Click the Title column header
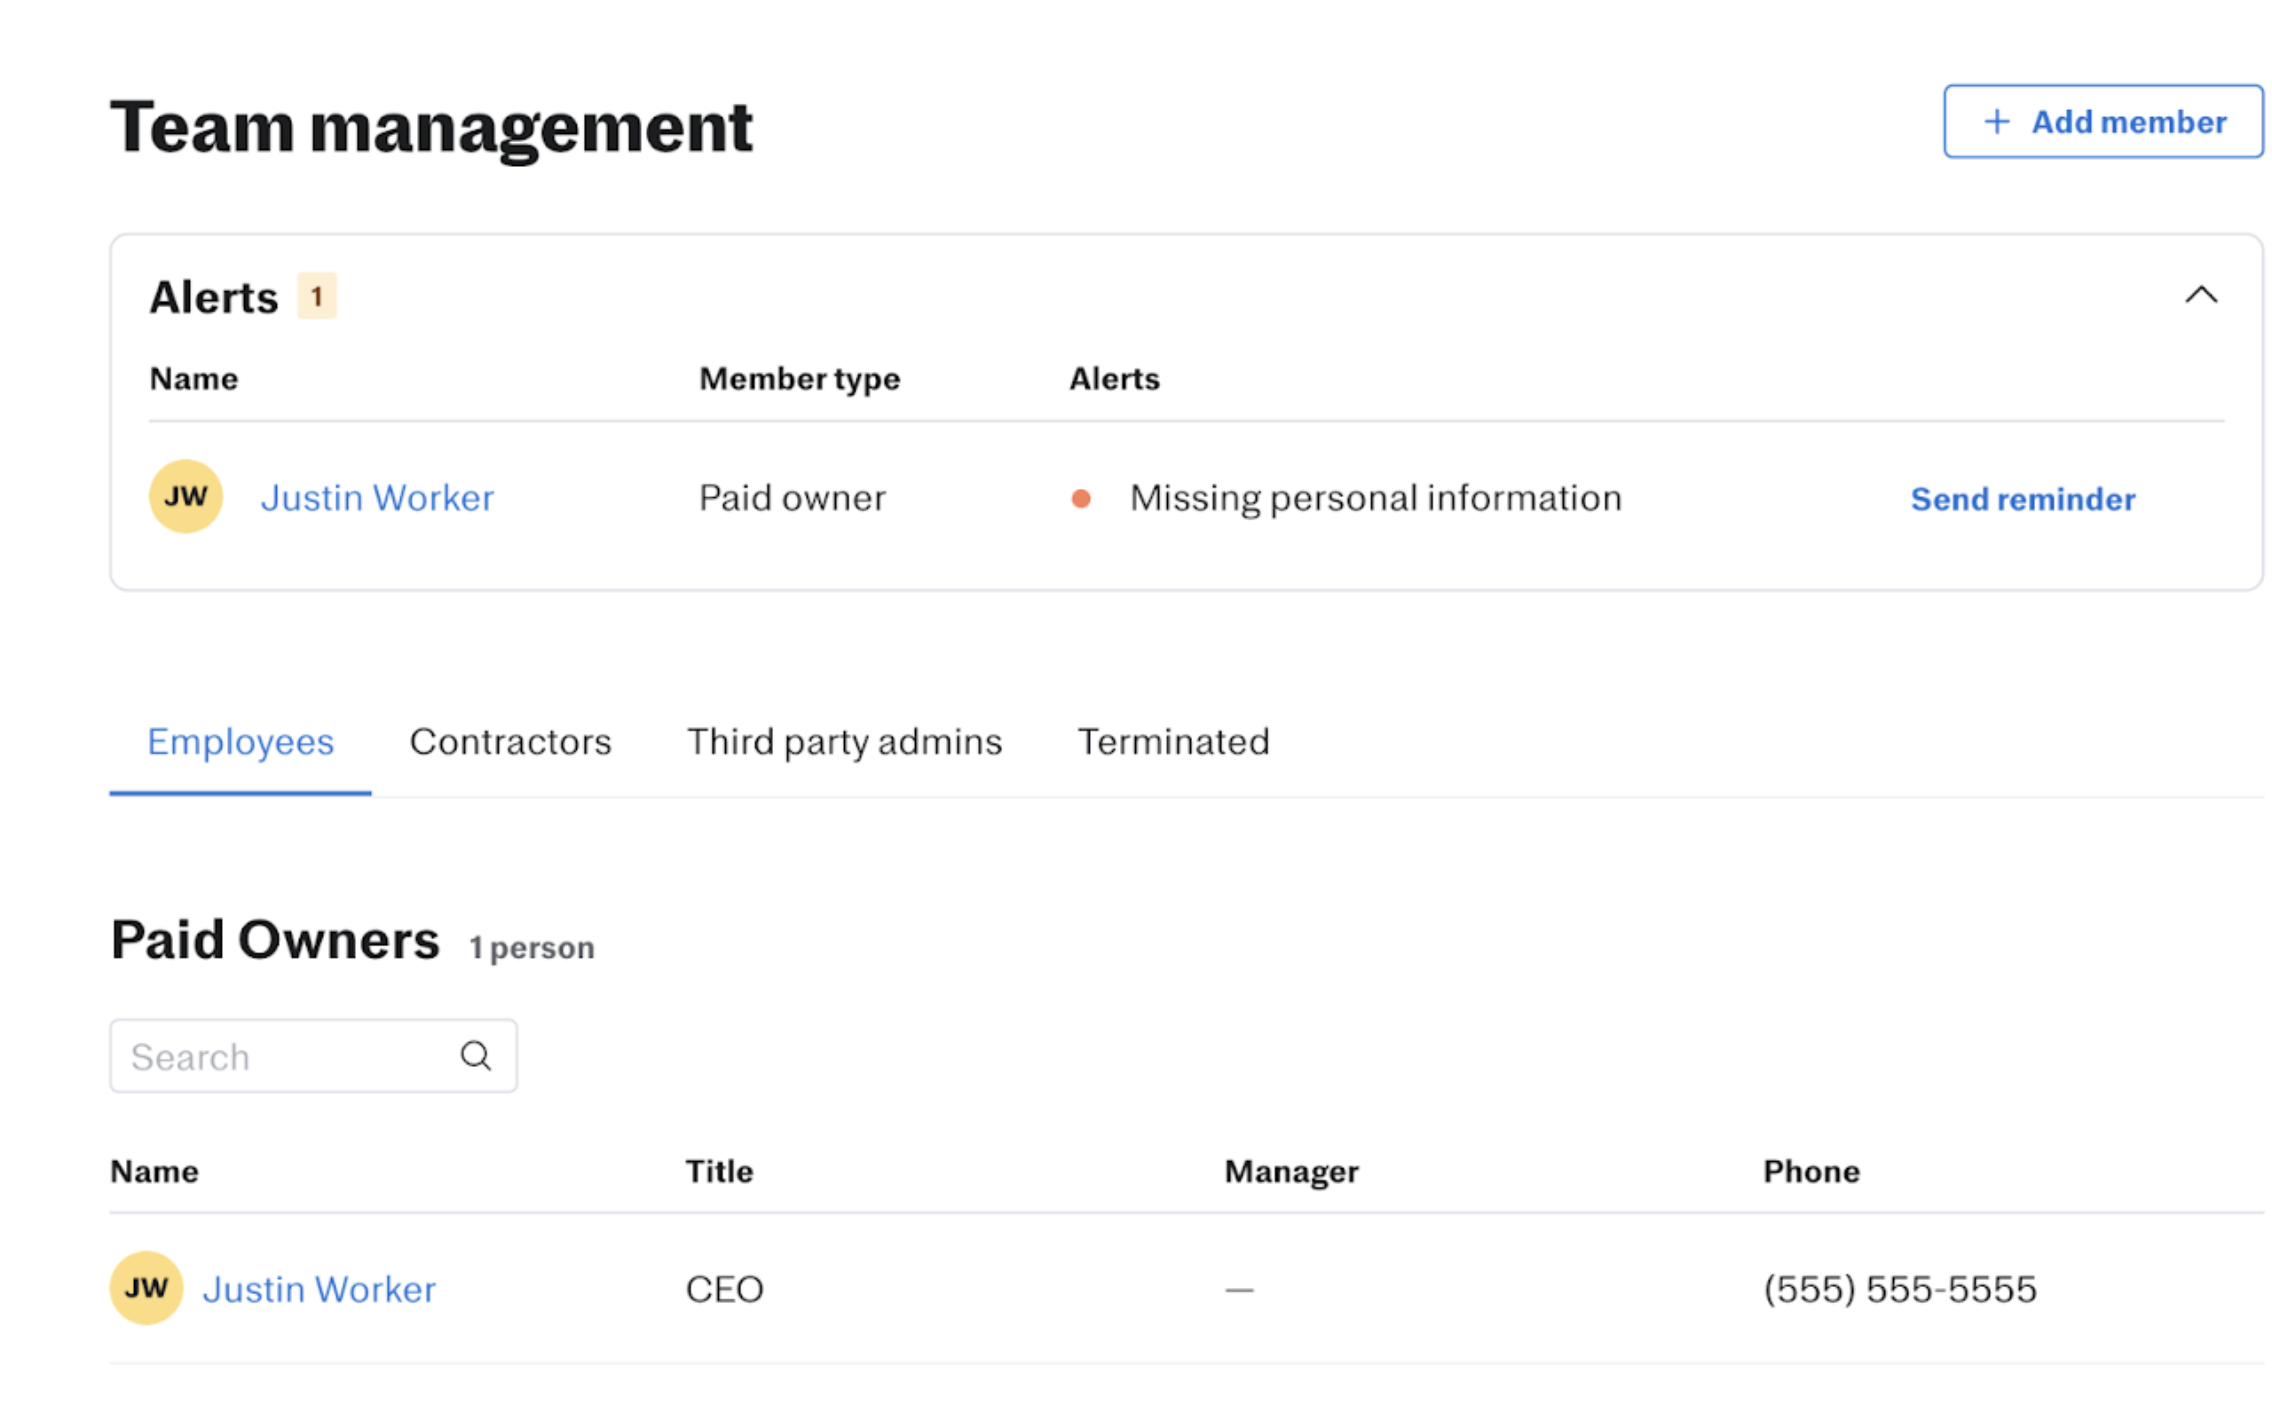 719,1171
